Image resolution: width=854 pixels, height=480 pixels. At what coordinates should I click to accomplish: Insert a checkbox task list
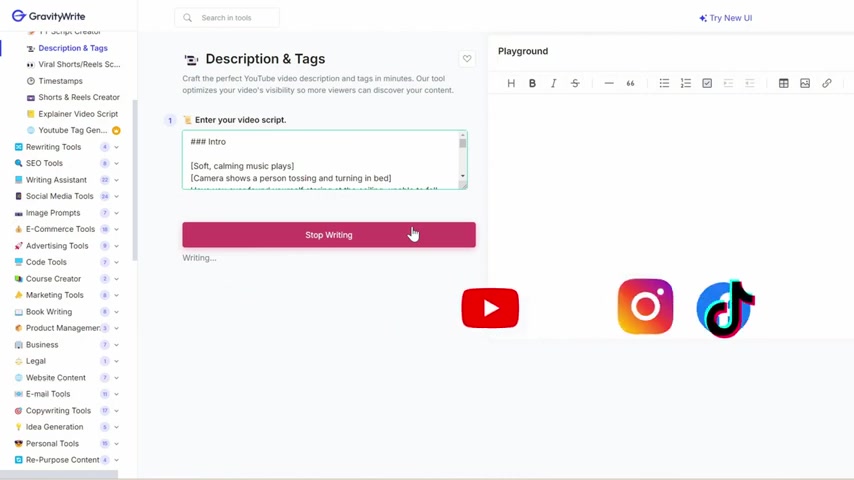707,83
